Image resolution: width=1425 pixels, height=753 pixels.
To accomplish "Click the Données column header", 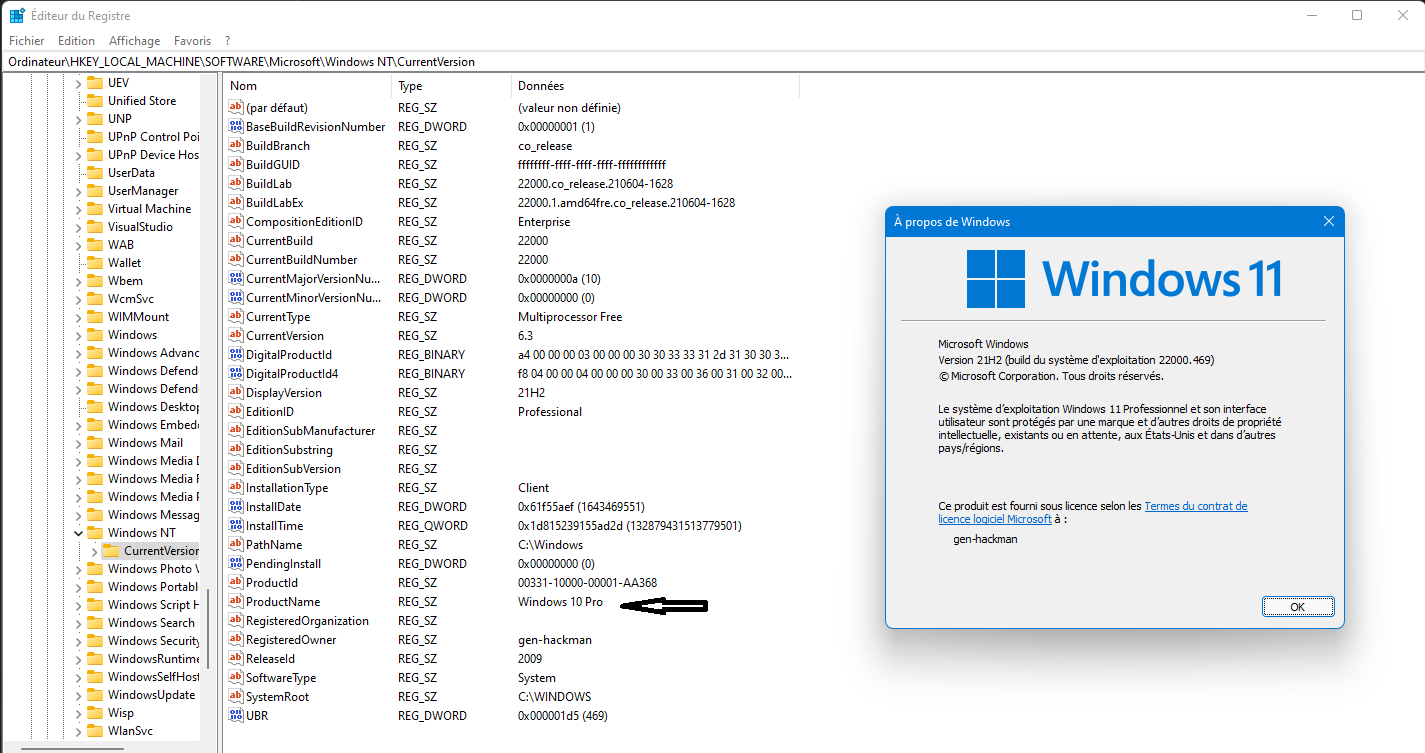I will point(655,86).
